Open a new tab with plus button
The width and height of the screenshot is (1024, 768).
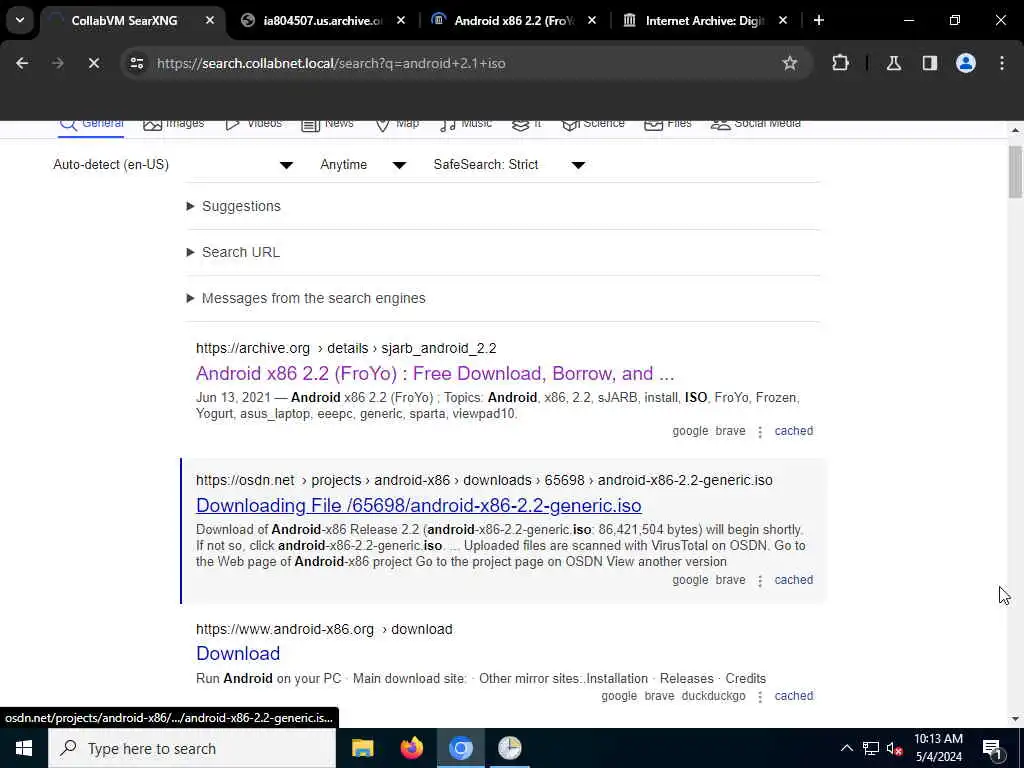818,20
